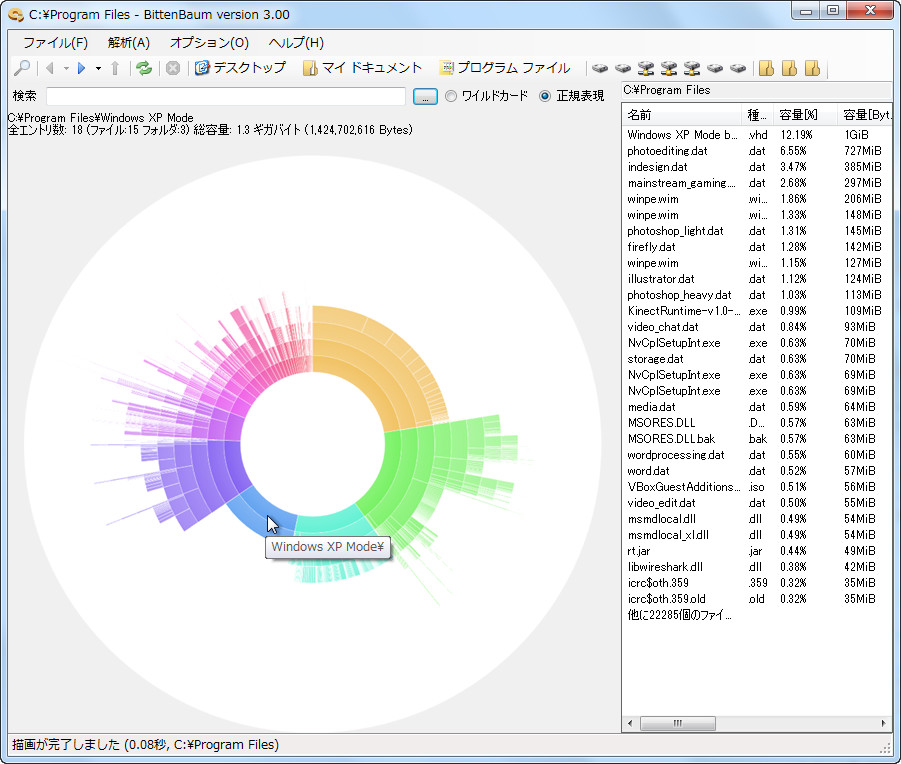
Task: Select photoediting.dat in the file list
Action: (667, 151)
